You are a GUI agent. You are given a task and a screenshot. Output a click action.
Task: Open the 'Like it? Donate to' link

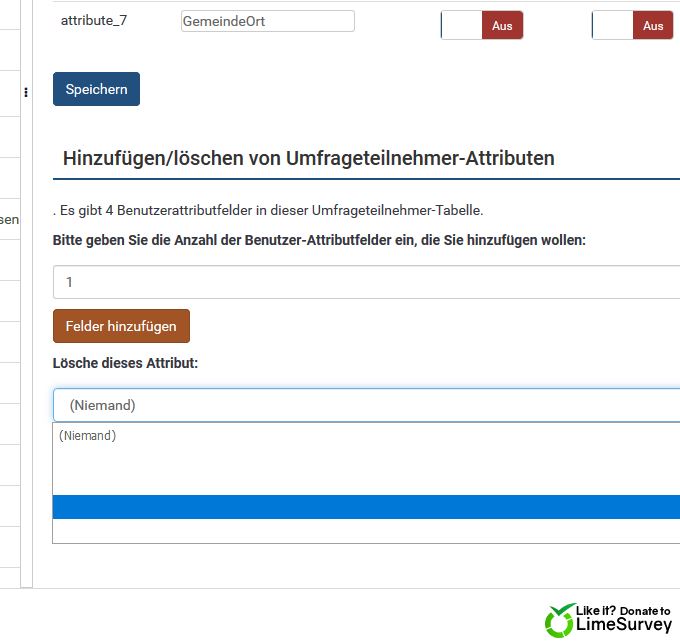624,610
